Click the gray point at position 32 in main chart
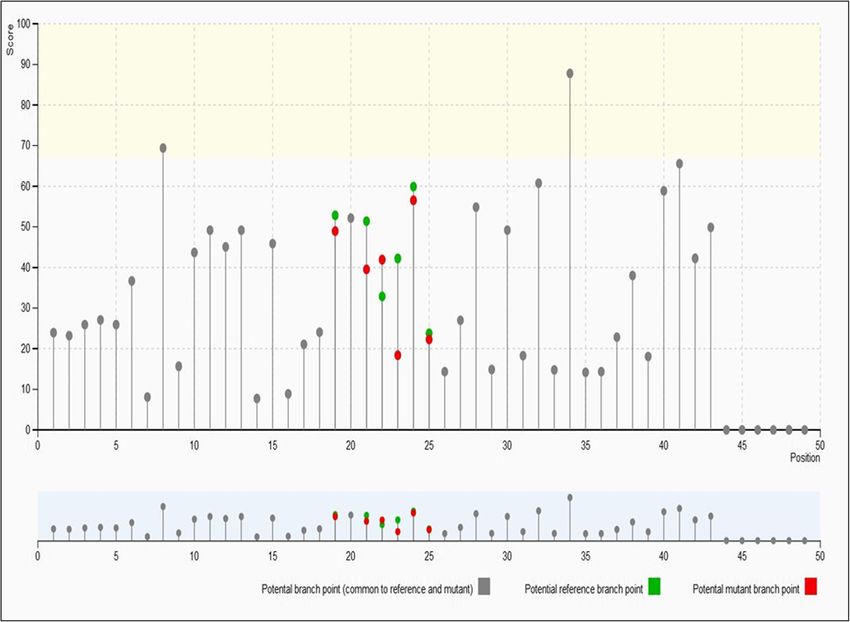 pyautogui.click(x=538, y=183)
